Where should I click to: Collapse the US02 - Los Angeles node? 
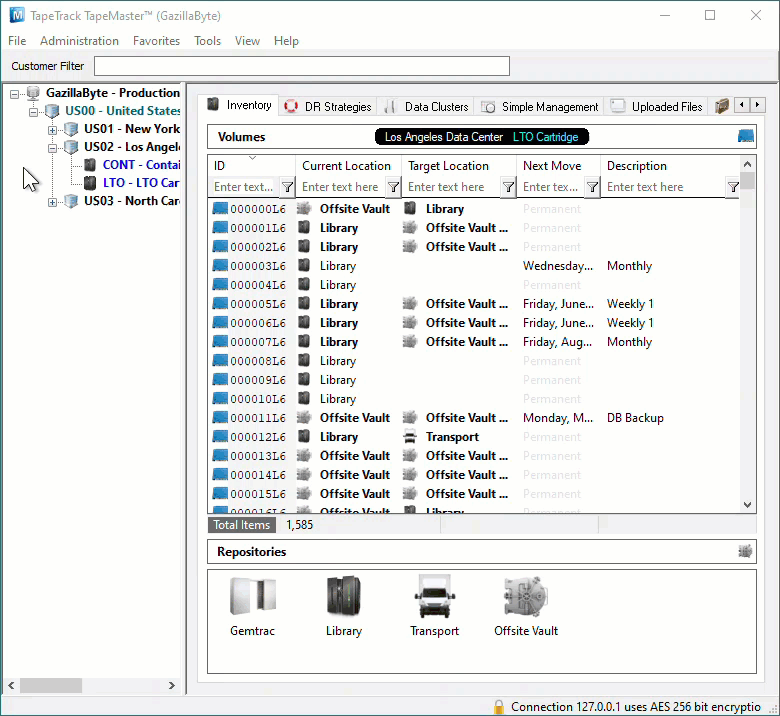pyautogui.click(x=52, y=148)
